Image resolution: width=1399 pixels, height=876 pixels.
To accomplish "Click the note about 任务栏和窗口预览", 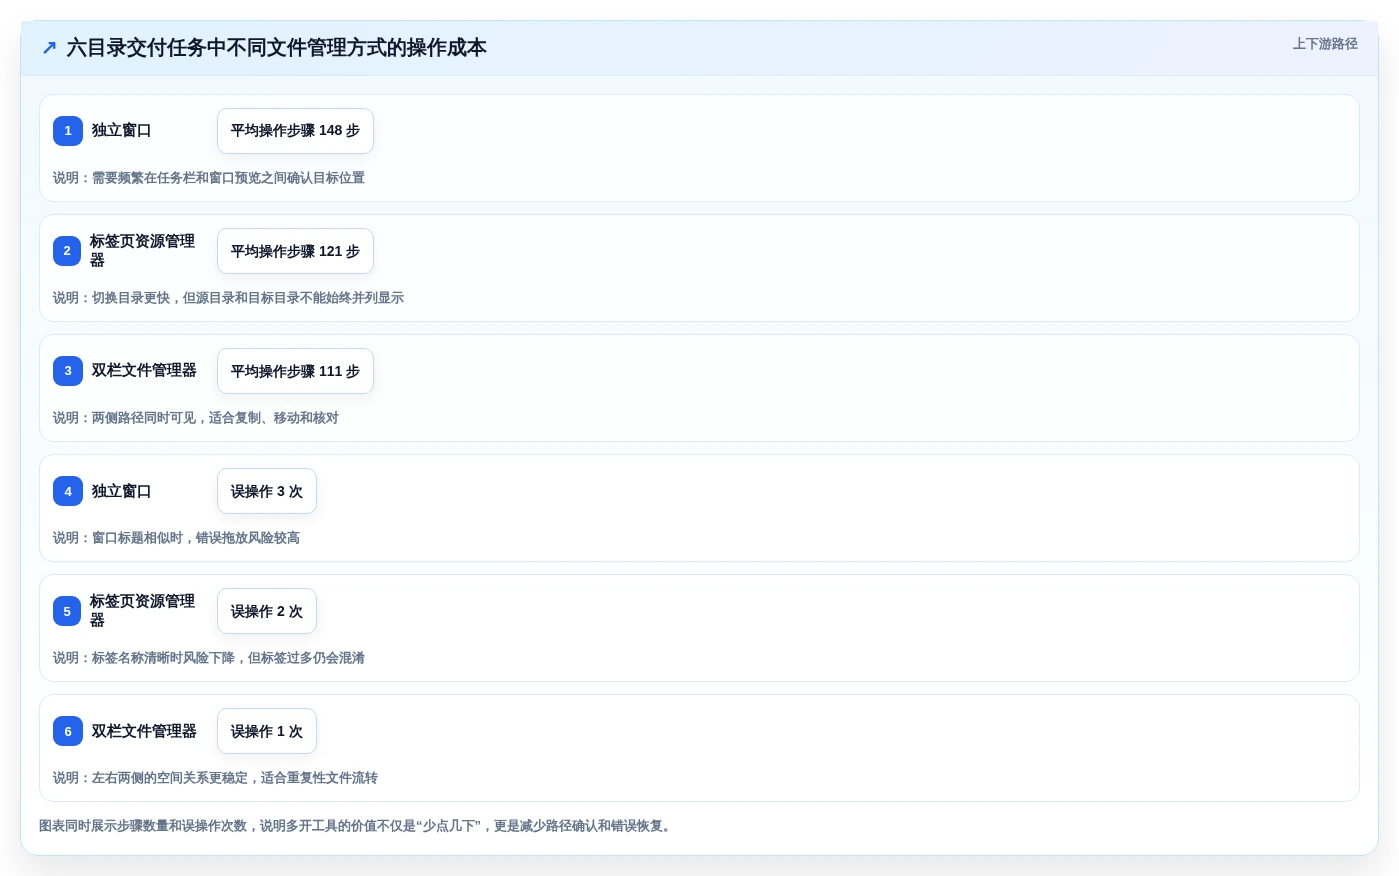I will coord(209,178).
